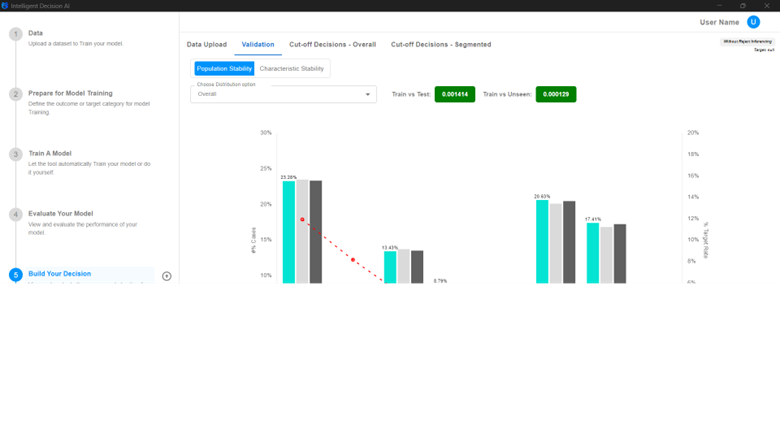Click 'View and evaluate the performance' description

(x=83, y=229)
